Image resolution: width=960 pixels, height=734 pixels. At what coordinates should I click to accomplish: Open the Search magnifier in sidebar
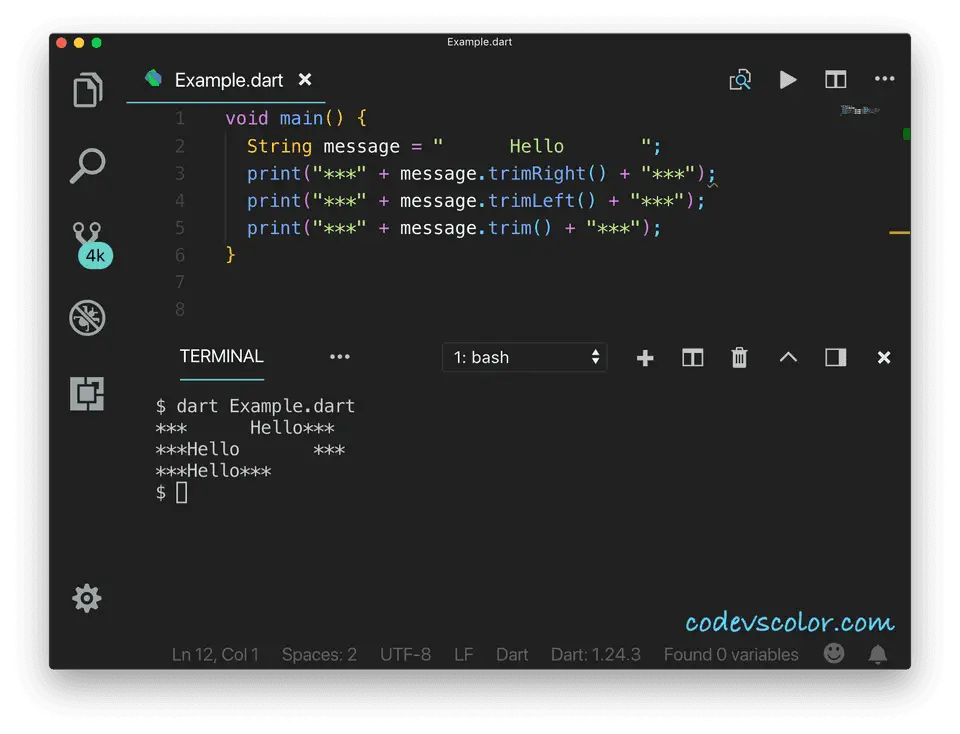[x=88, y=165]
